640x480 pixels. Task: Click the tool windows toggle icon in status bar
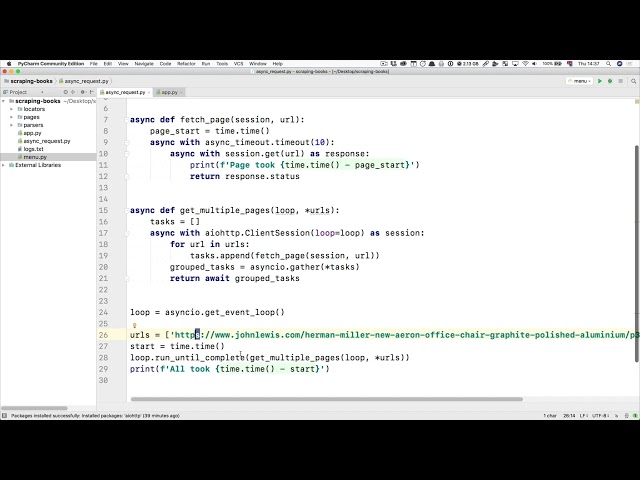(4, 416)
